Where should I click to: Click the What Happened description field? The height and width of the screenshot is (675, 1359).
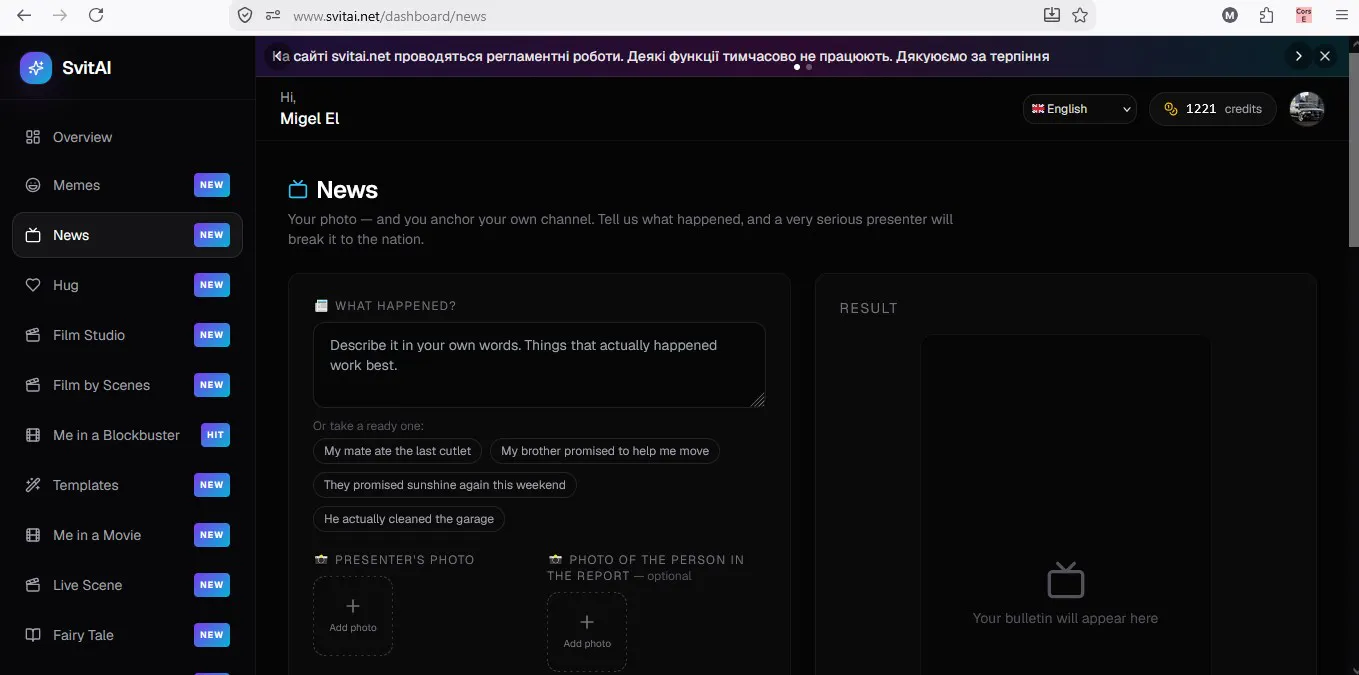[539, 365]
